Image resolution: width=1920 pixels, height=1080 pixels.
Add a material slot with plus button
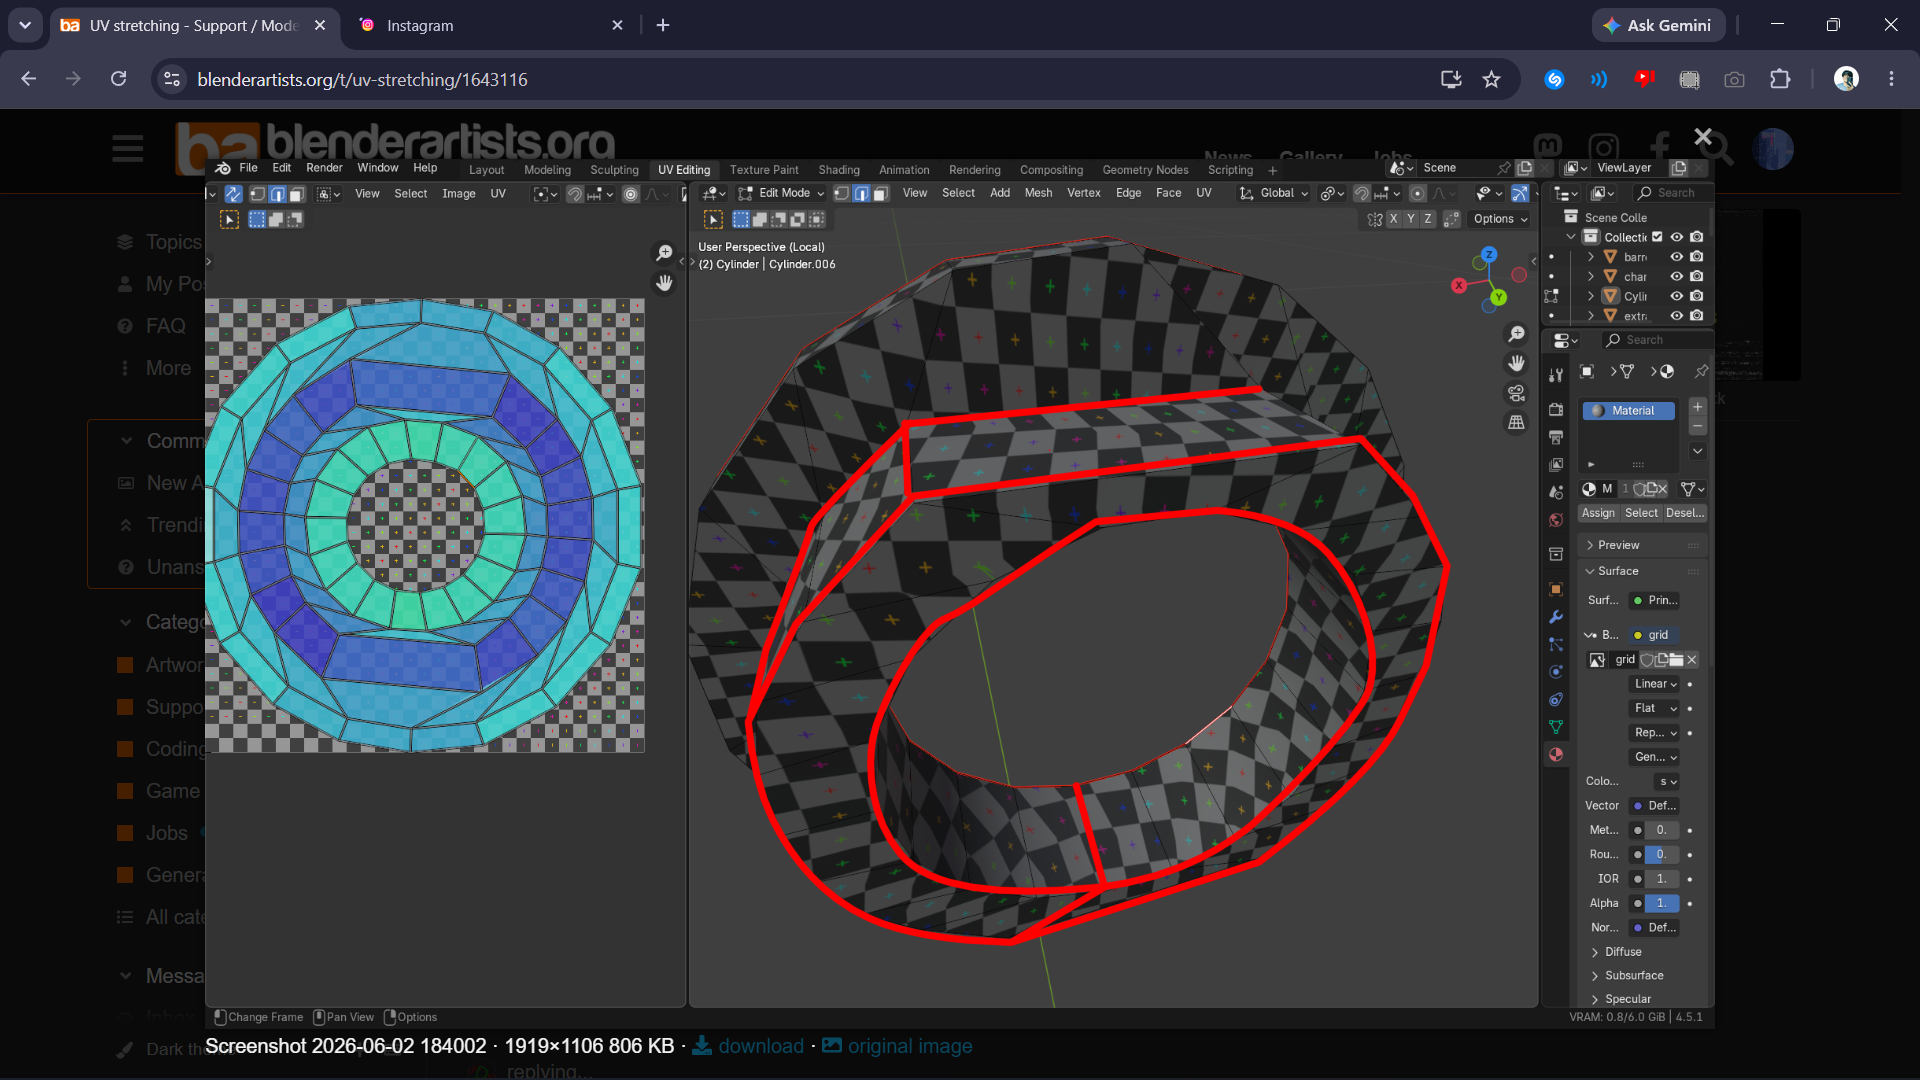click(1697, 407)
